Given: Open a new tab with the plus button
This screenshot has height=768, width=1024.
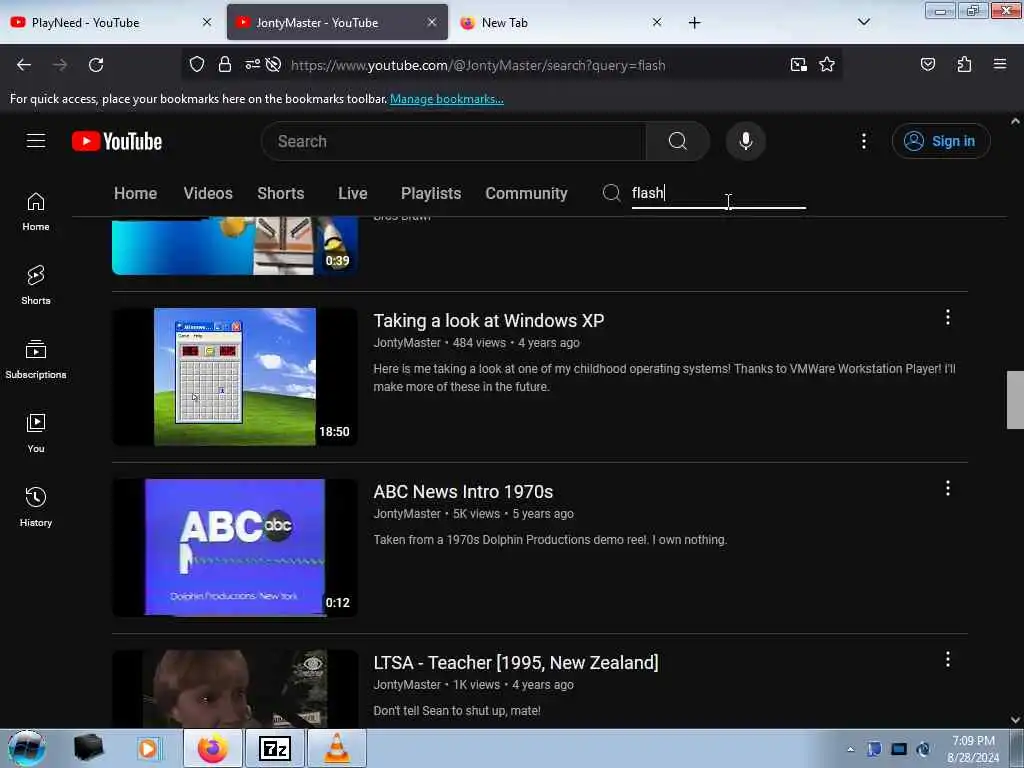Looking at the screenshot, I should tap(694, 23).
